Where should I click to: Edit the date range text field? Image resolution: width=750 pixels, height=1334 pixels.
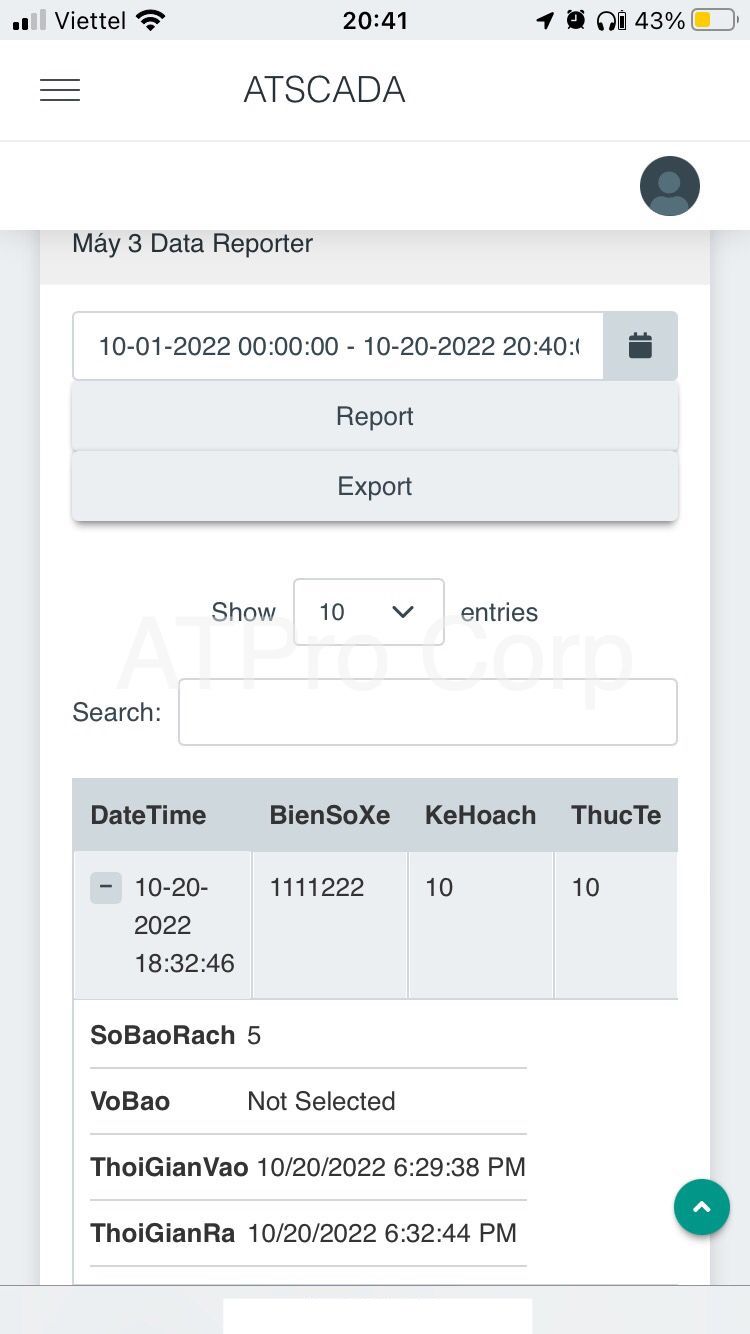pyautogui.click(x=338, y=346)
